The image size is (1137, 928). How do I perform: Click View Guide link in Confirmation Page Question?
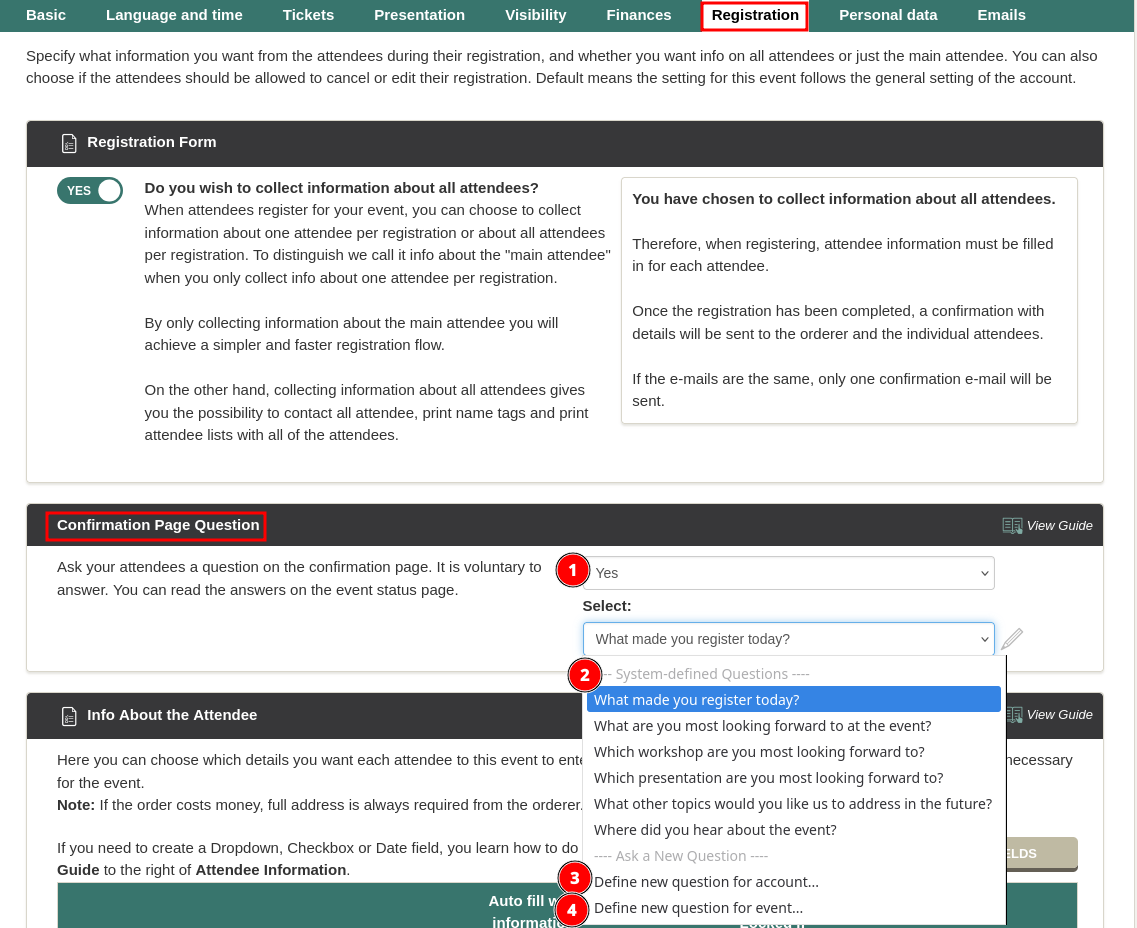[1059, 526]
